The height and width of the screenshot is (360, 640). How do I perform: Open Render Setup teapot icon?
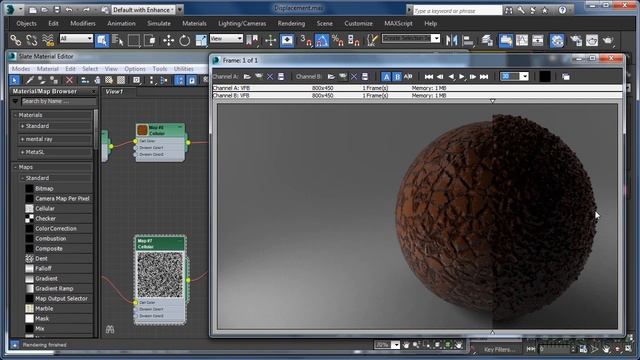click(x=576, y=40)
